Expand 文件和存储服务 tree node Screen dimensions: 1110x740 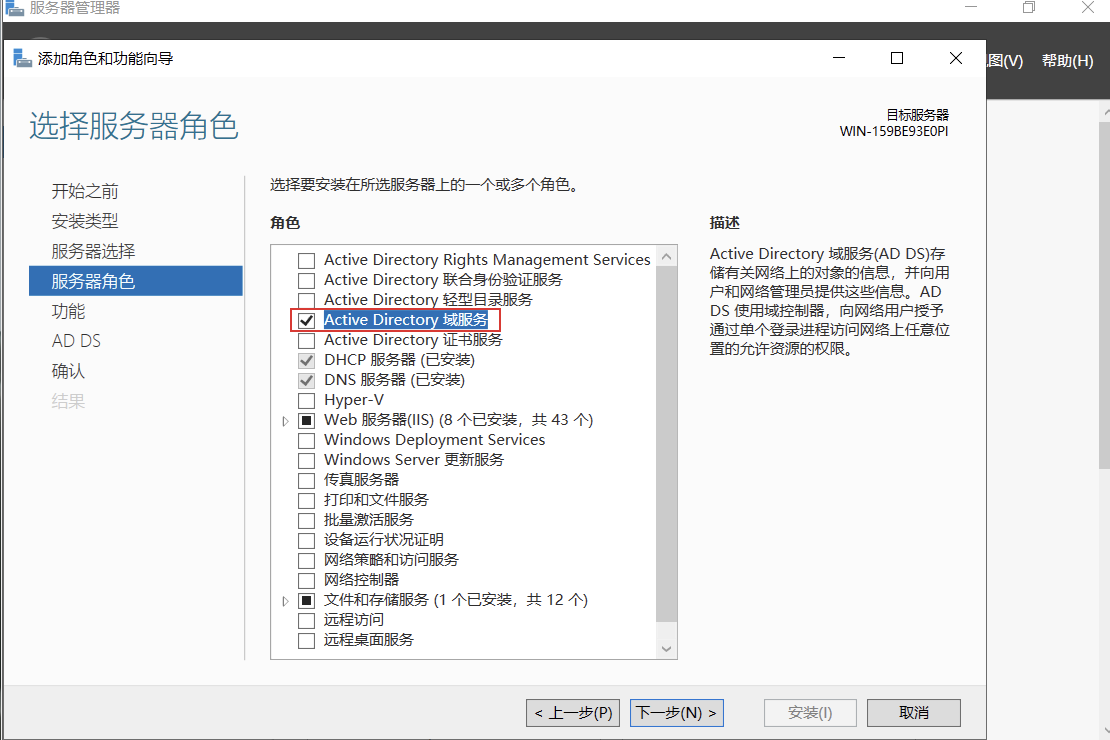pyautogui.click(x=285, y=601)
